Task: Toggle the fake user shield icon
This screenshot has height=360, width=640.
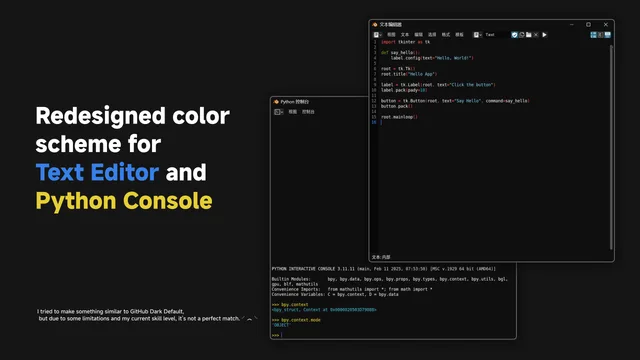Action: pos(514,35)
